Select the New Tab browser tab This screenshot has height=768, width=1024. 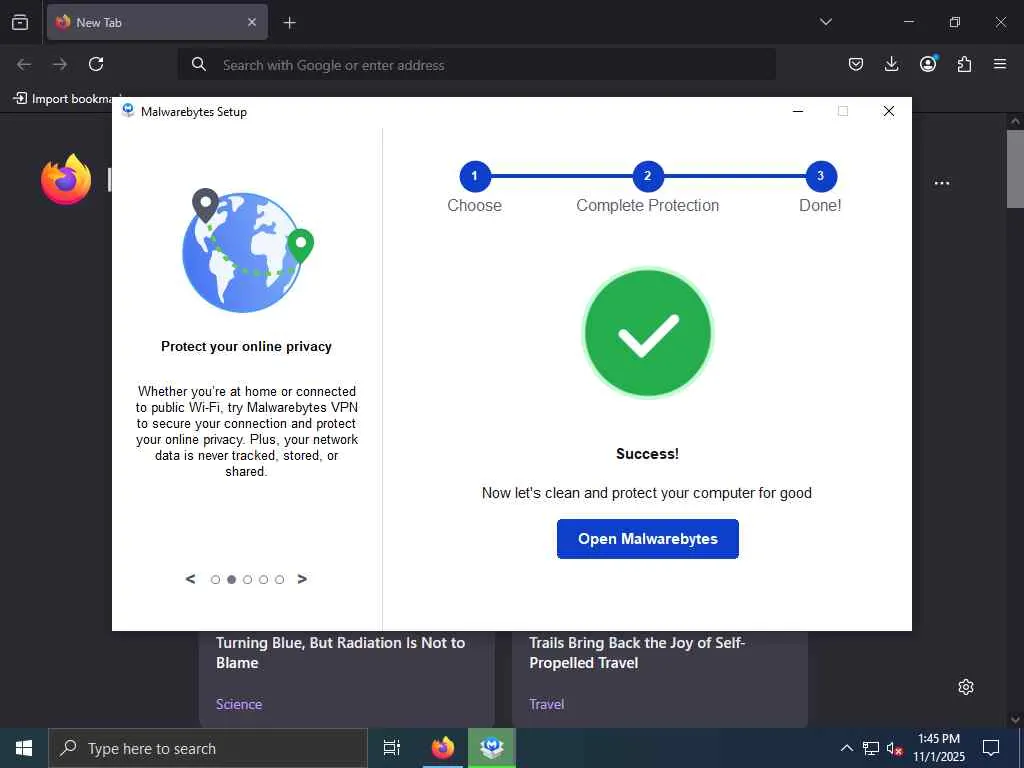click(x=157, y=22)
